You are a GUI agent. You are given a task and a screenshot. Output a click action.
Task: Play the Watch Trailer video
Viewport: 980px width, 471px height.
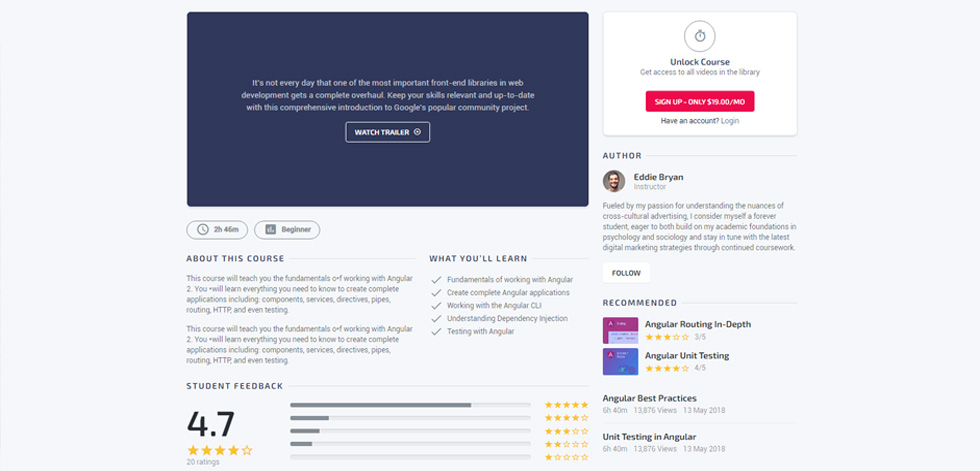388,132
